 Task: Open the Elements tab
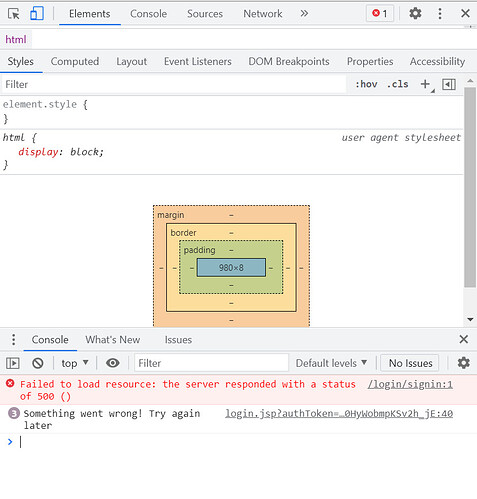click(90, 14)
